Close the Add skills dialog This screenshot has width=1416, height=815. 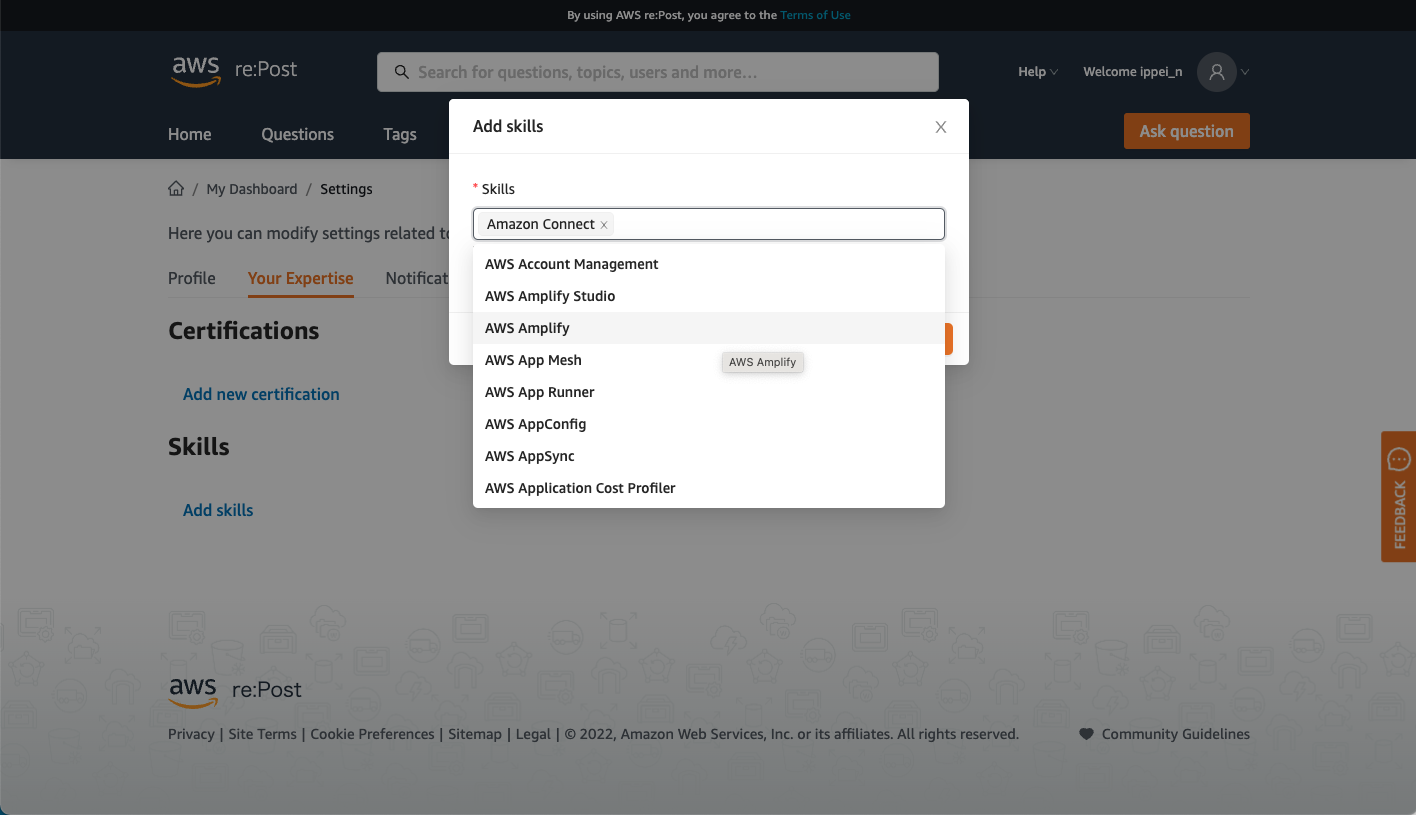pyautogui.click(x=941, y=127)
